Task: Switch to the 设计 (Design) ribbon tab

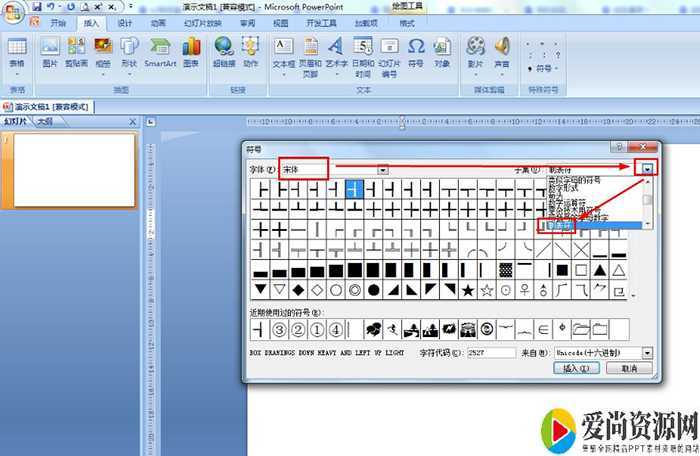Action: (124, 22)
